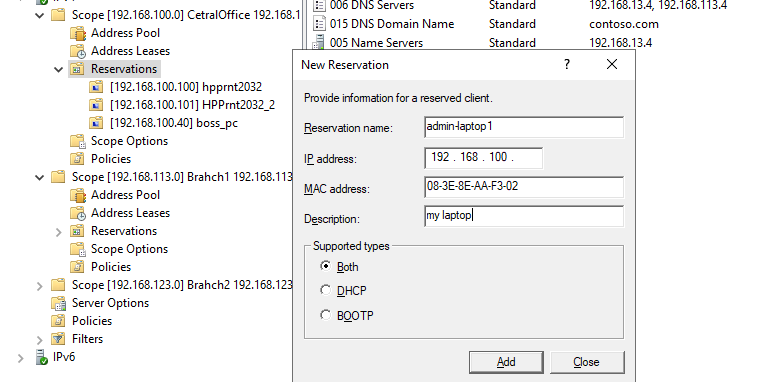Image resolution: width=759 pixels, height=382 pixels.
Task: Click the Reservation name input field
Action: click(524, 127)
